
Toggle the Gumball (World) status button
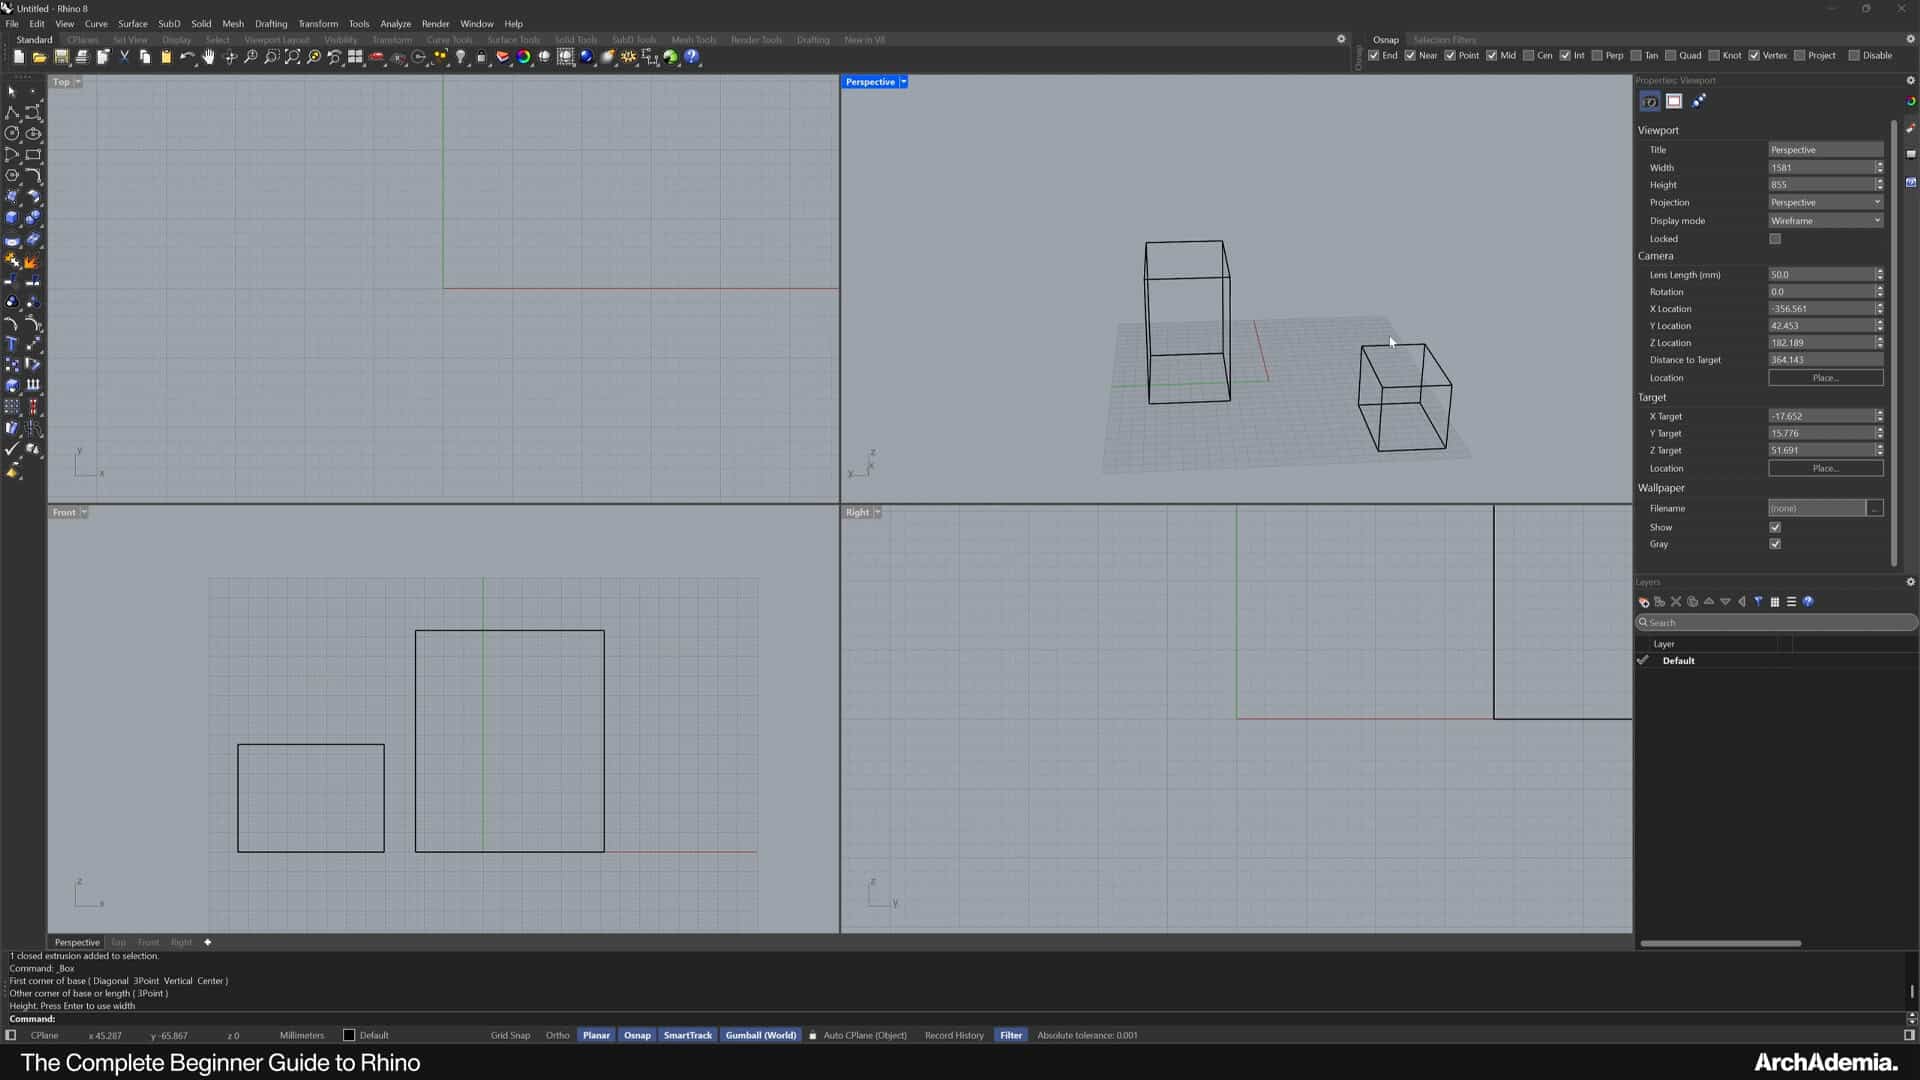pos(760,1035)
